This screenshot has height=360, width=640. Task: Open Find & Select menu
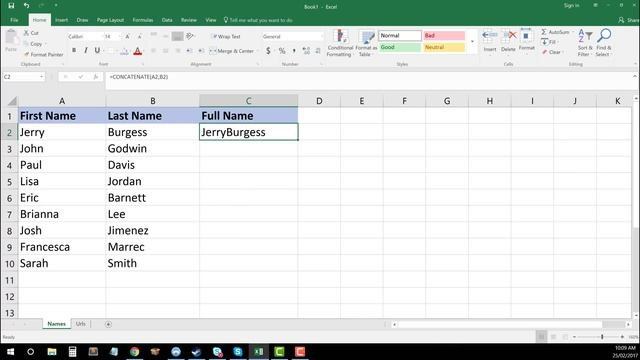point(603,42)
